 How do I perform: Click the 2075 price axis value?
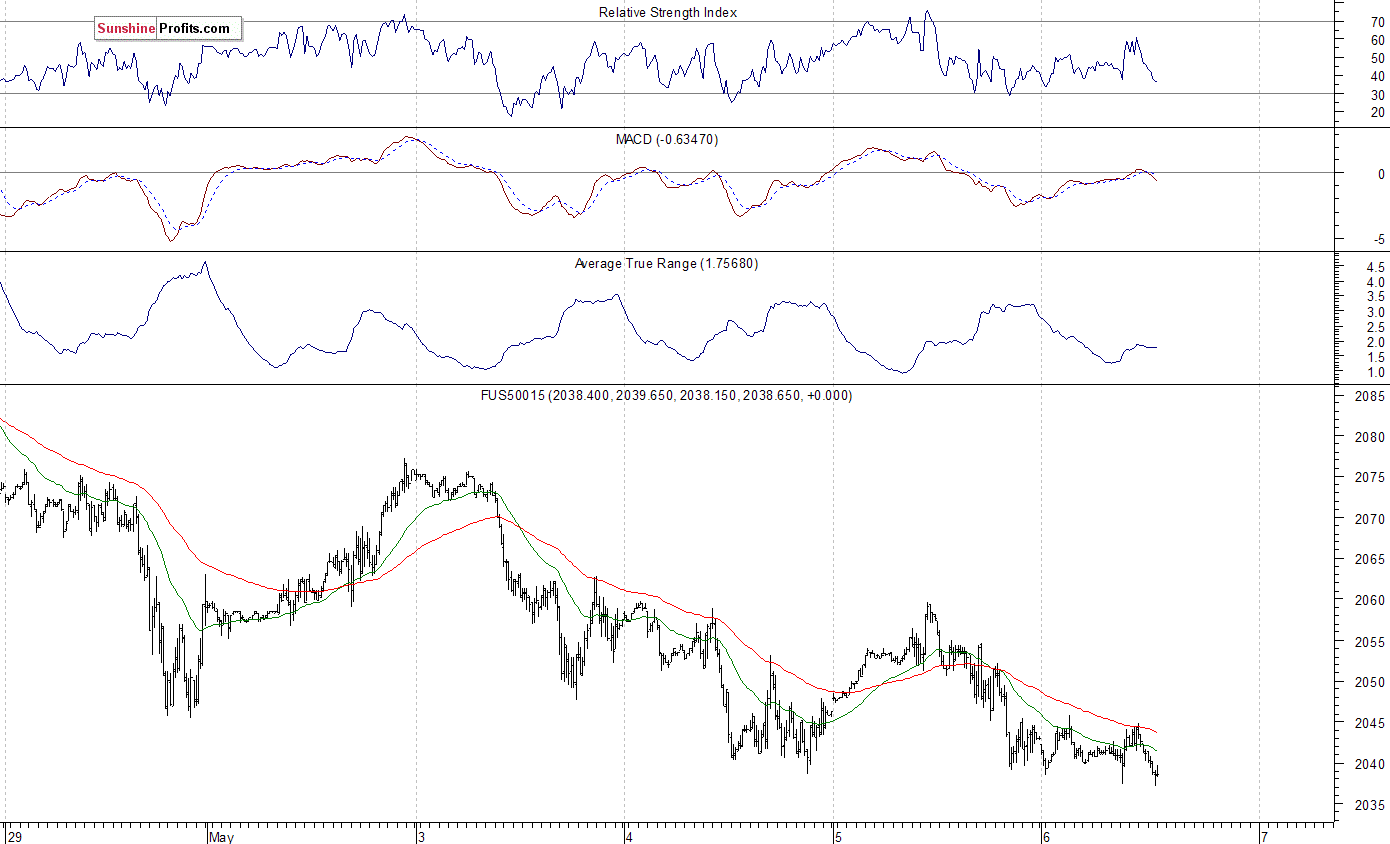[1372, 478]
